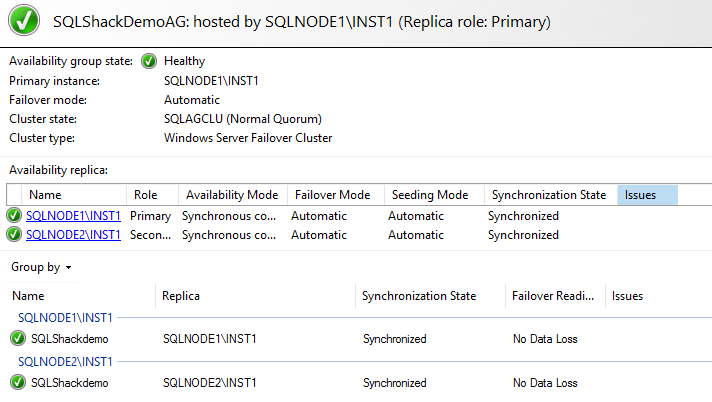Click SQLShackdemo database icon under SQLNODE1\INST1 group

(x=18, y=339)
